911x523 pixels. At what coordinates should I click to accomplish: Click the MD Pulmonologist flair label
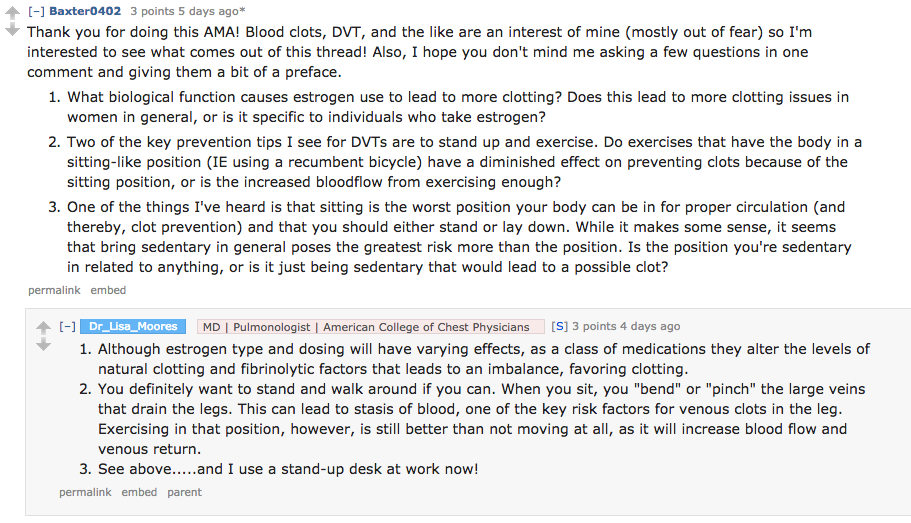[x=366, y=327]
